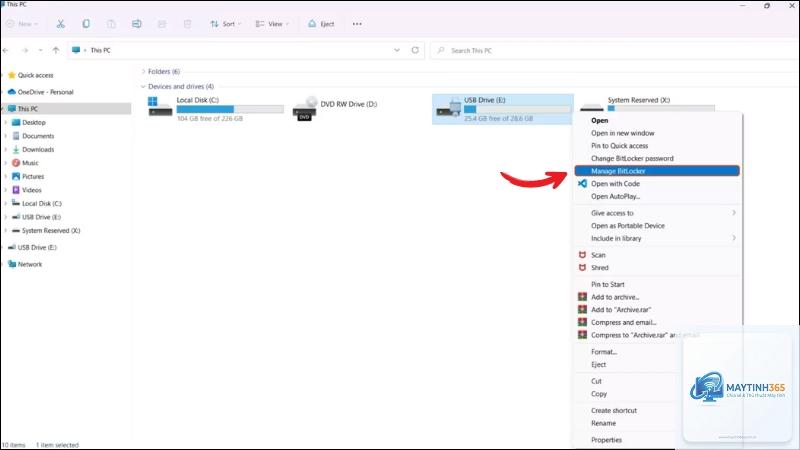
Task: Click the Delete trash icon in toolbar
Action: [x=187, y=24]
